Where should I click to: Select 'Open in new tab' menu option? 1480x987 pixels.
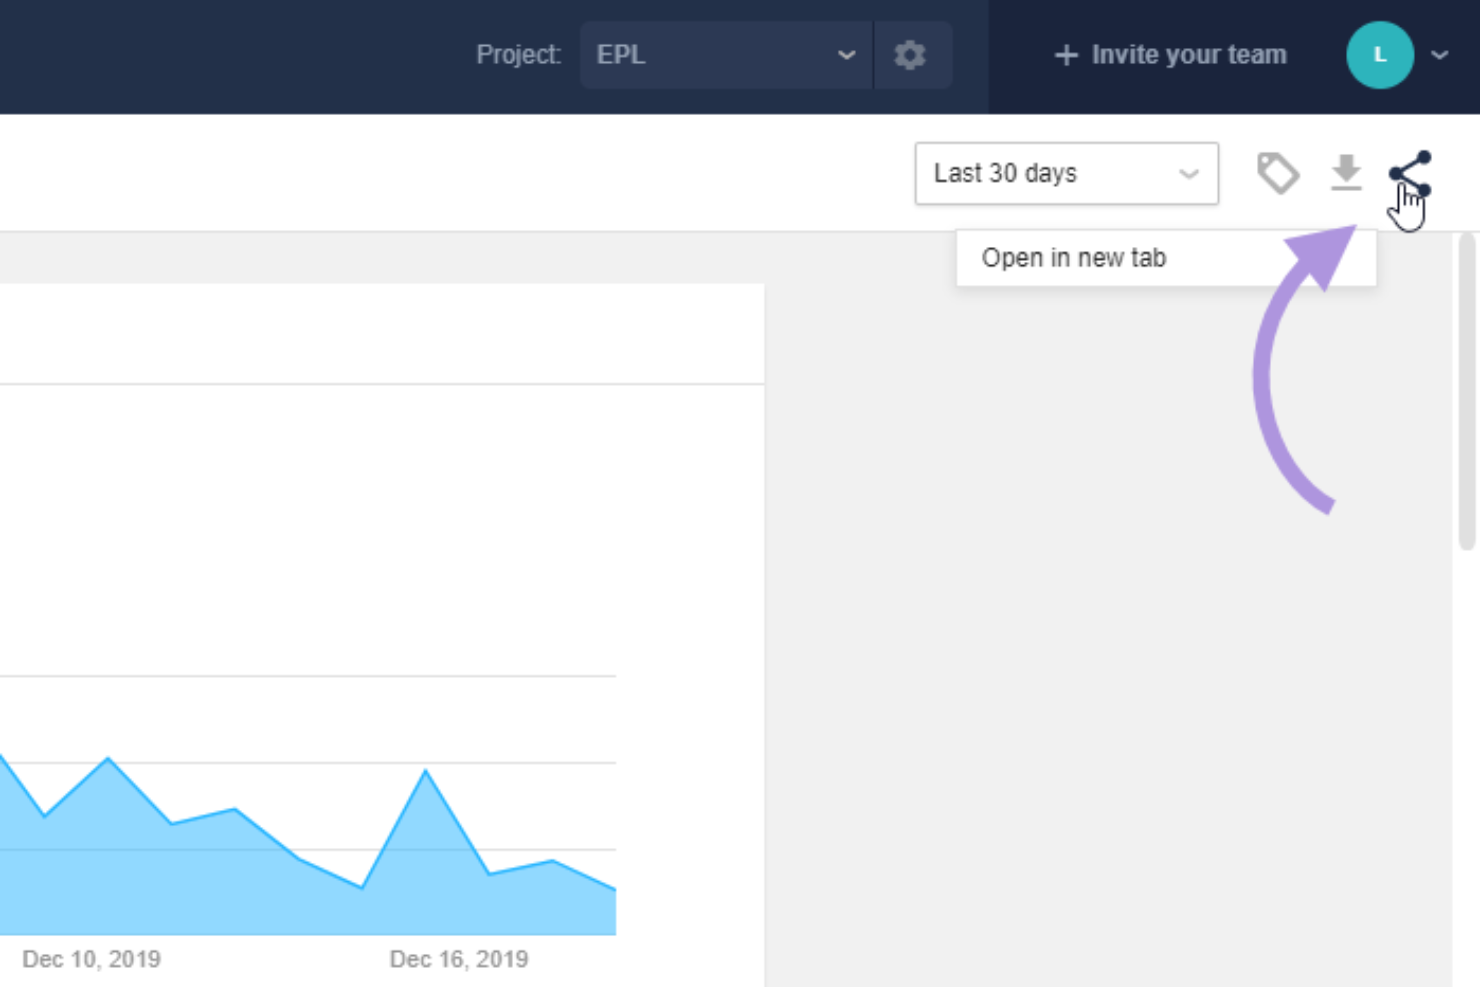tap(1073, 258)
